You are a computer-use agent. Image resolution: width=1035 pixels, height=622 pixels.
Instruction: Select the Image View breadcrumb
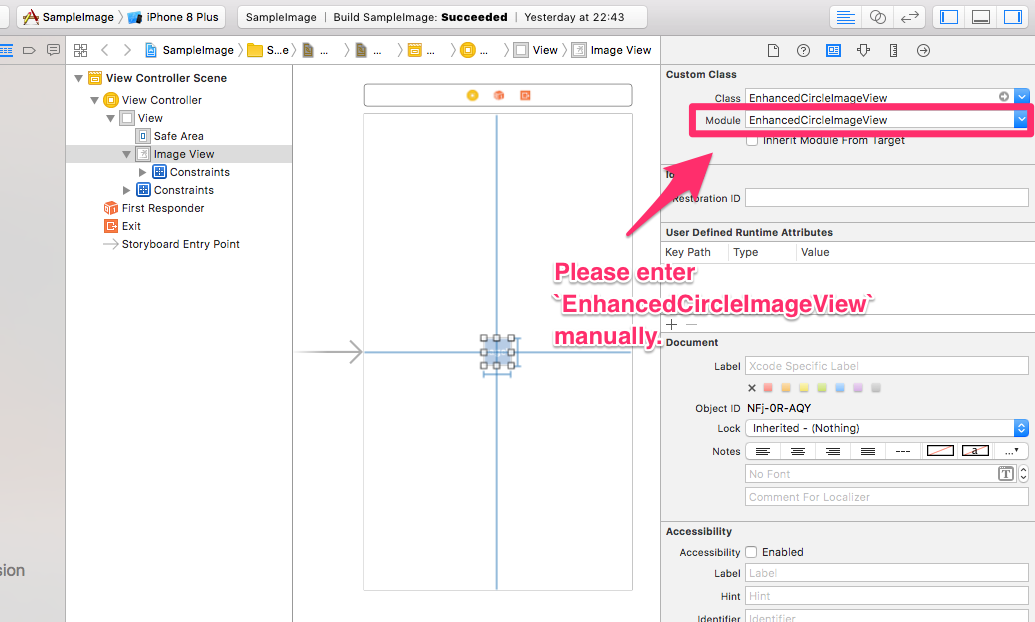612,50
